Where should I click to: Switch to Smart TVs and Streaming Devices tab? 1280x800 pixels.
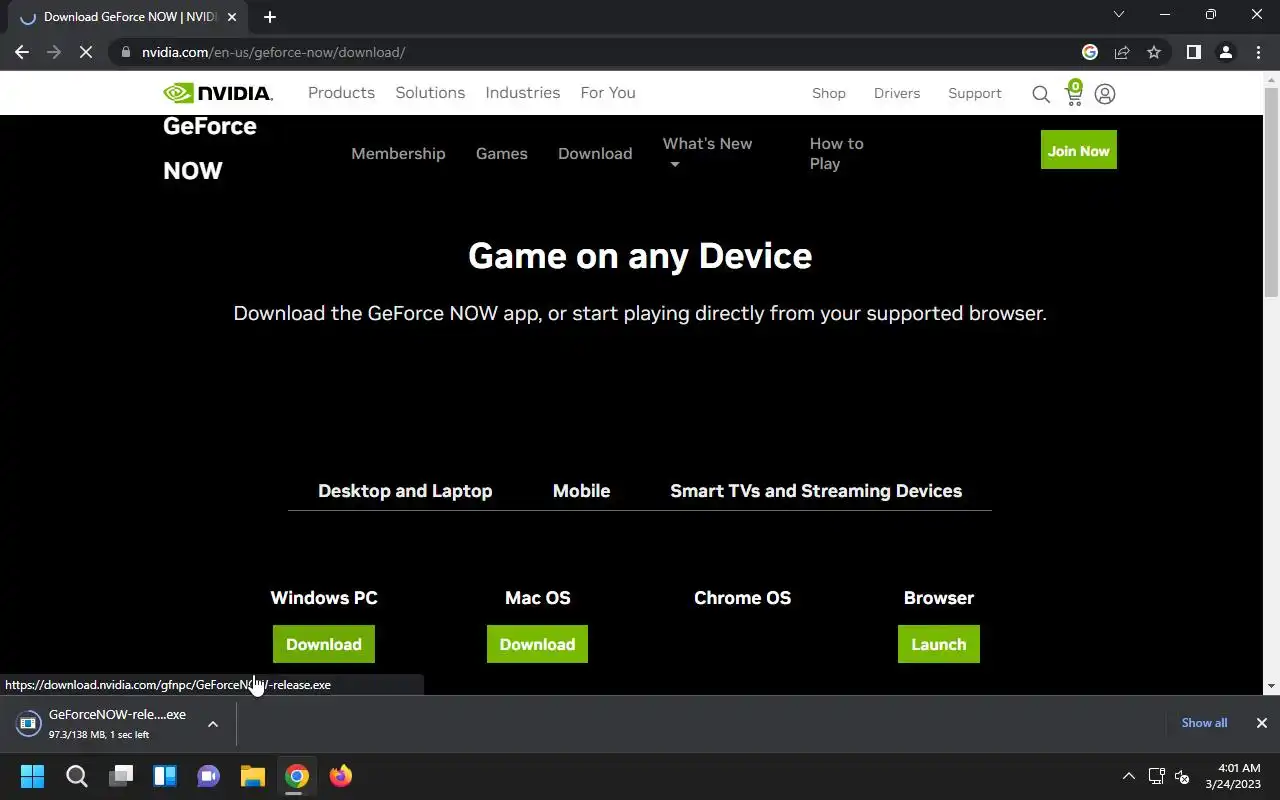pos(816,491)
